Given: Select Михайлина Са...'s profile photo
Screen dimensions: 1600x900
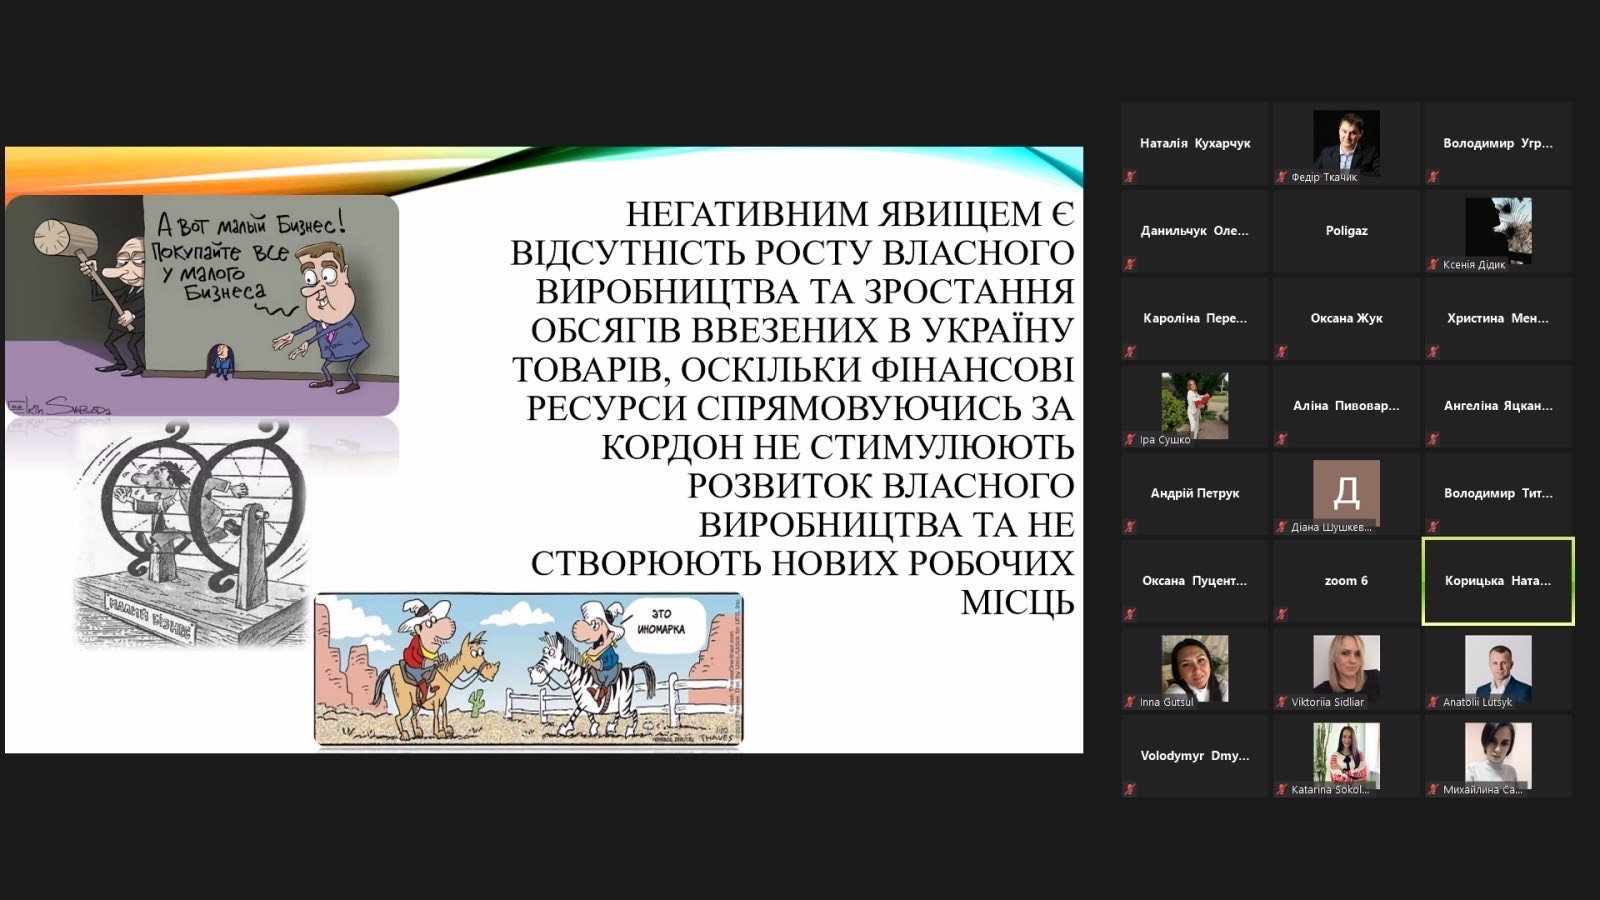Looking at the screenshot, I should 1498,756.
